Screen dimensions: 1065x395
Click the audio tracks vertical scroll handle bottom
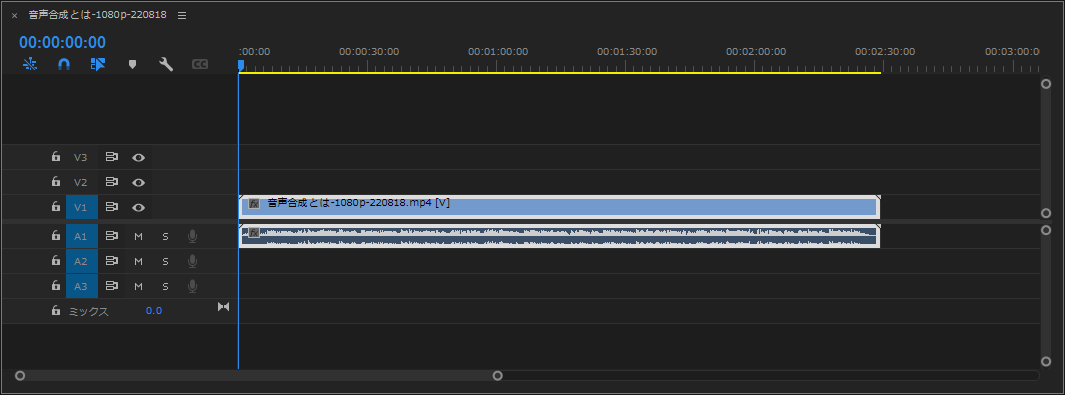click(1046, 362)
